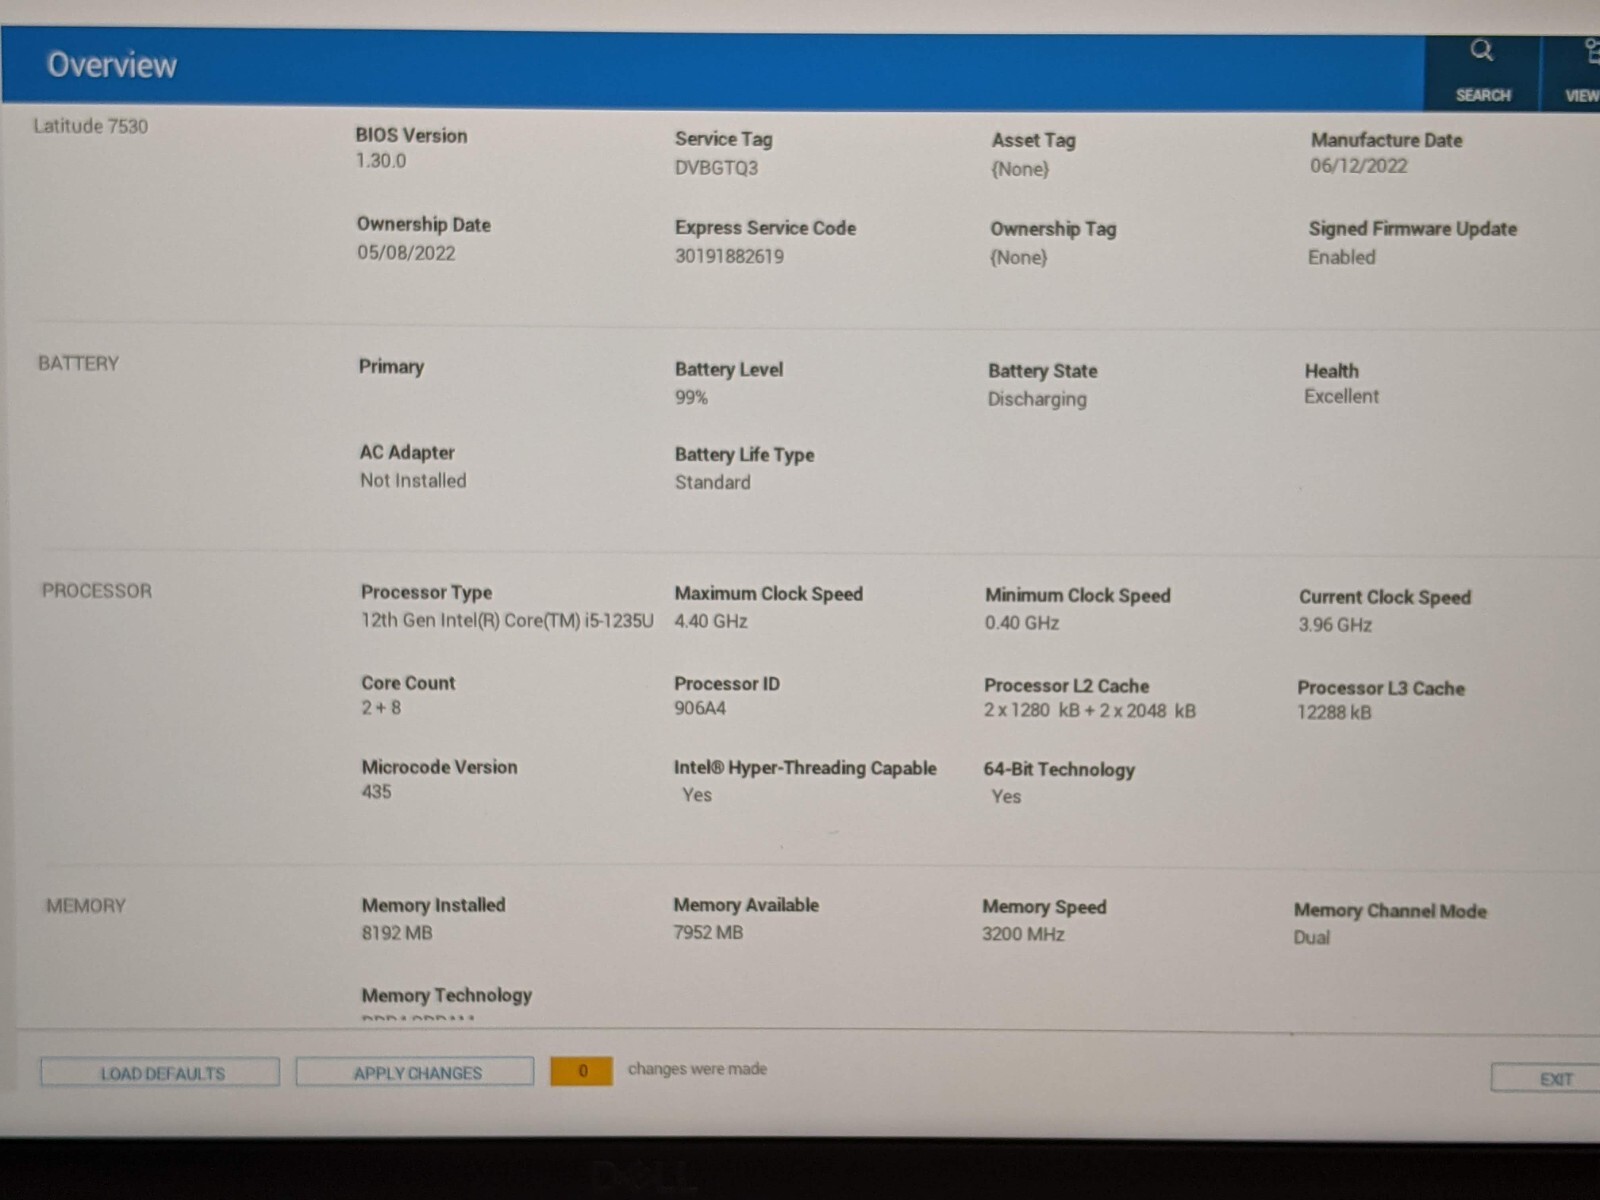Select Memory Installed 8192 MB
The image size is (1600, 1200).
point(397,933)
